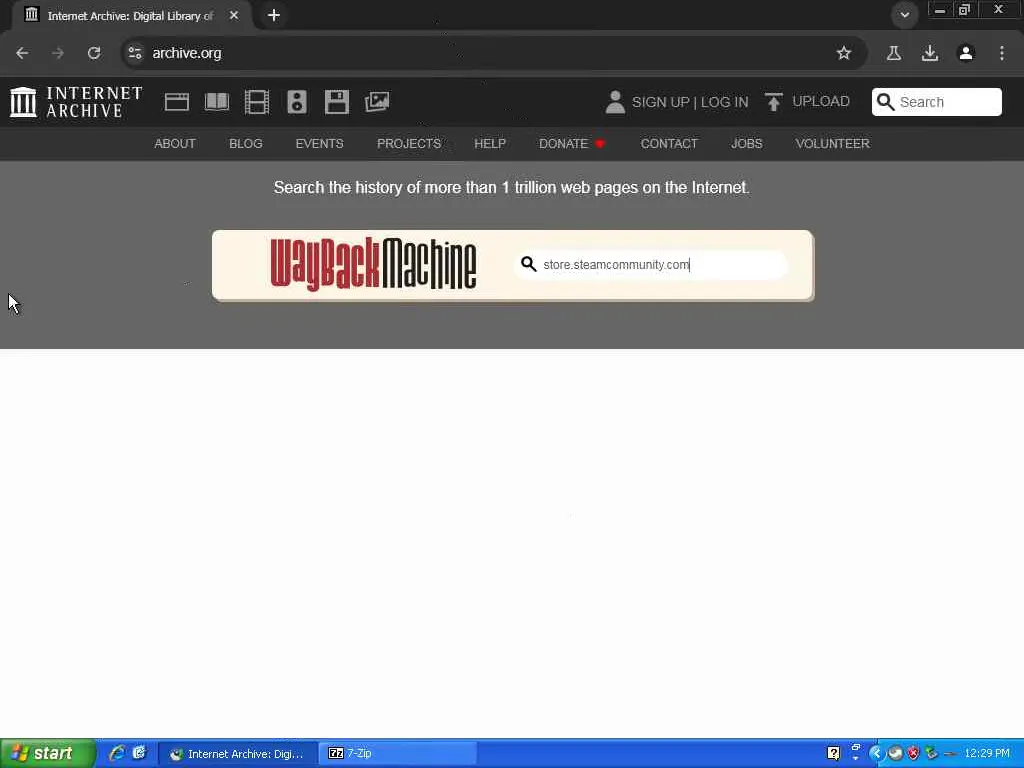1024x768 pixels.
Task: Bookmark this page with the star icon
Action: pyautogui.click(x=844, y=53)
